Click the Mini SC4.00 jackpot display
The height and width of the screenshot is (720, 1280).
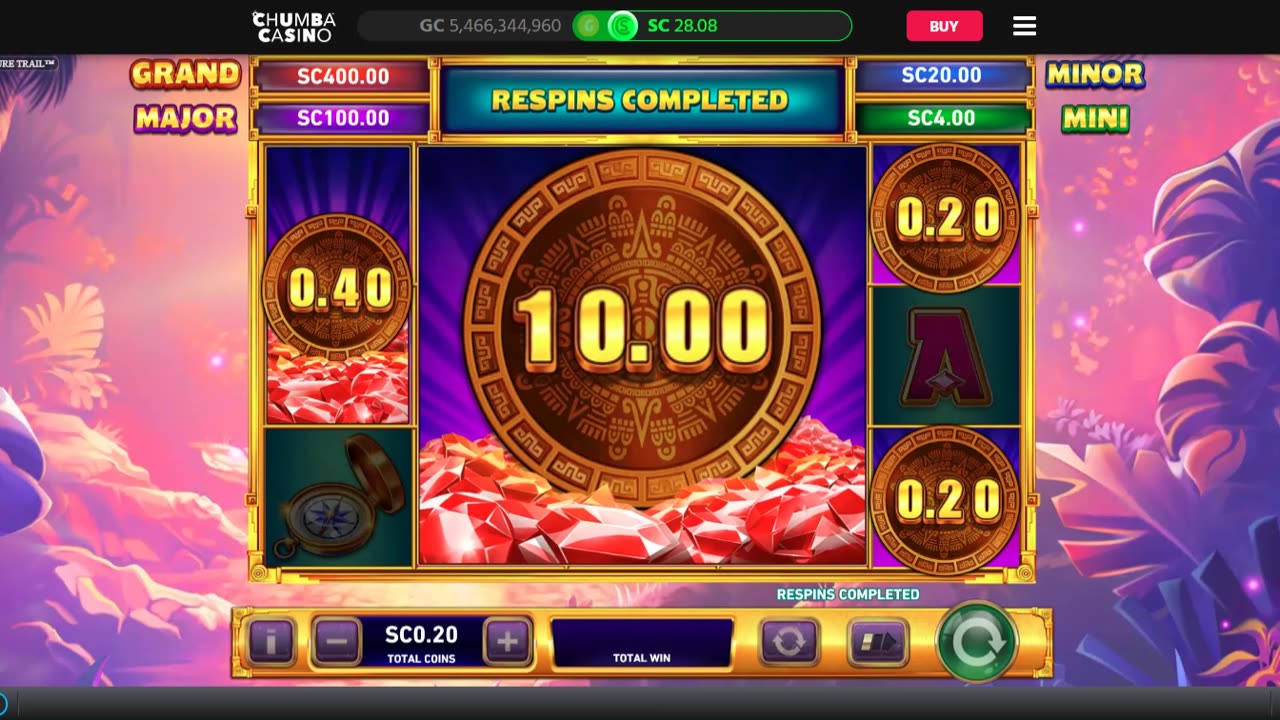click(x=941, y=118)
